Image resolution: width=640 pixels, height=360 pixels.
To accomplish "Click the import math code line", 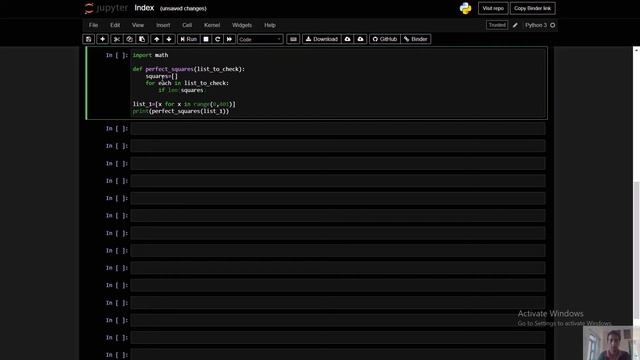I will click(150, 55).
